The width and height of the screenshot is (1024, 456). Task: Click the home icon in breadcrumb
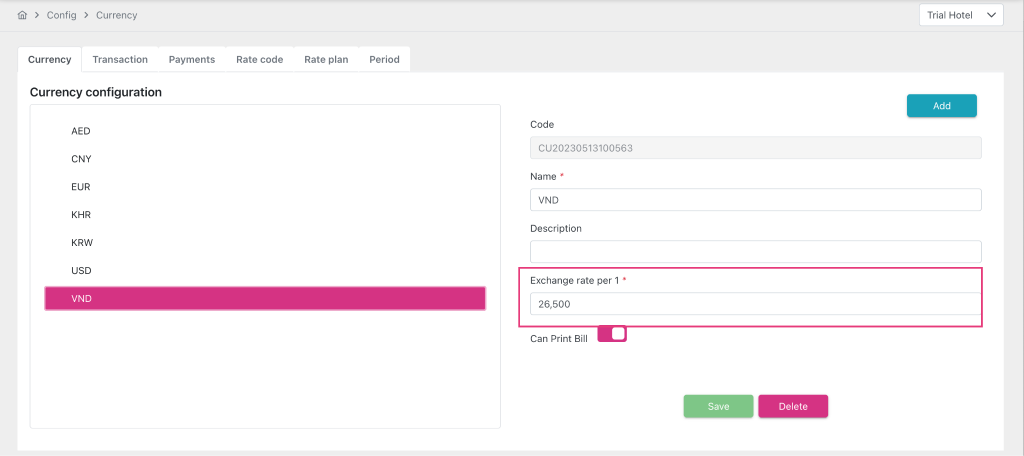tap(22, 16)
